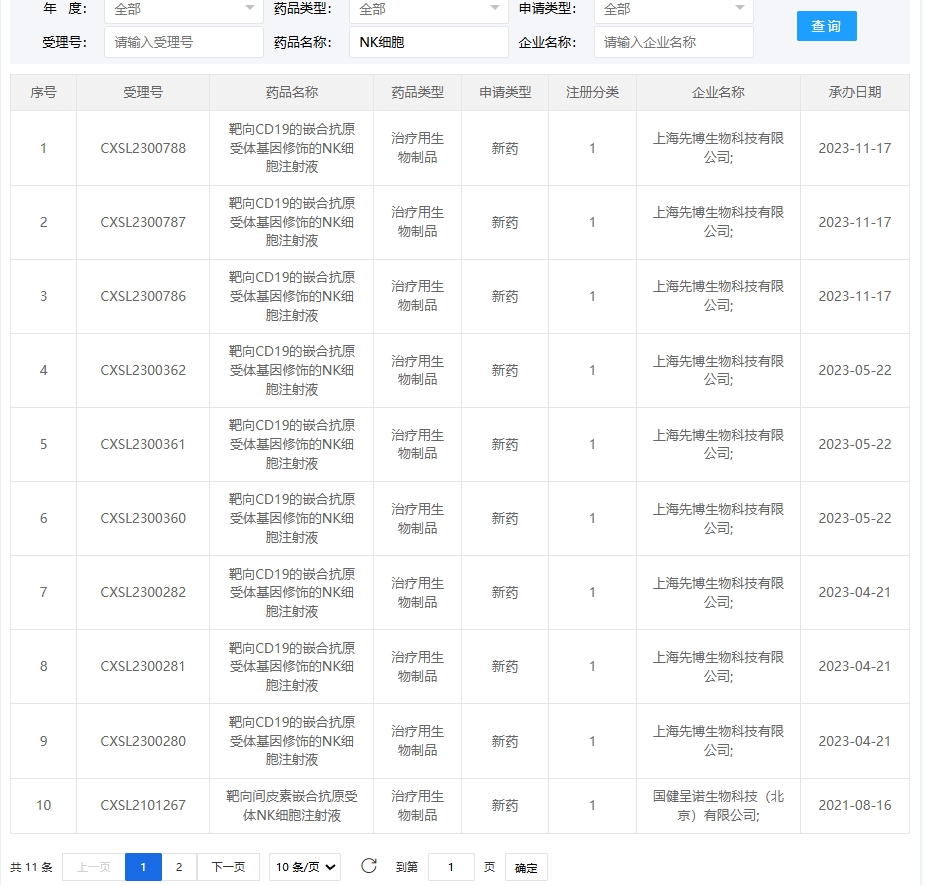Select acceptance number CXSL2300282
Image resolution: width=926 pixels, height=885 pixels.
point(143,592)
